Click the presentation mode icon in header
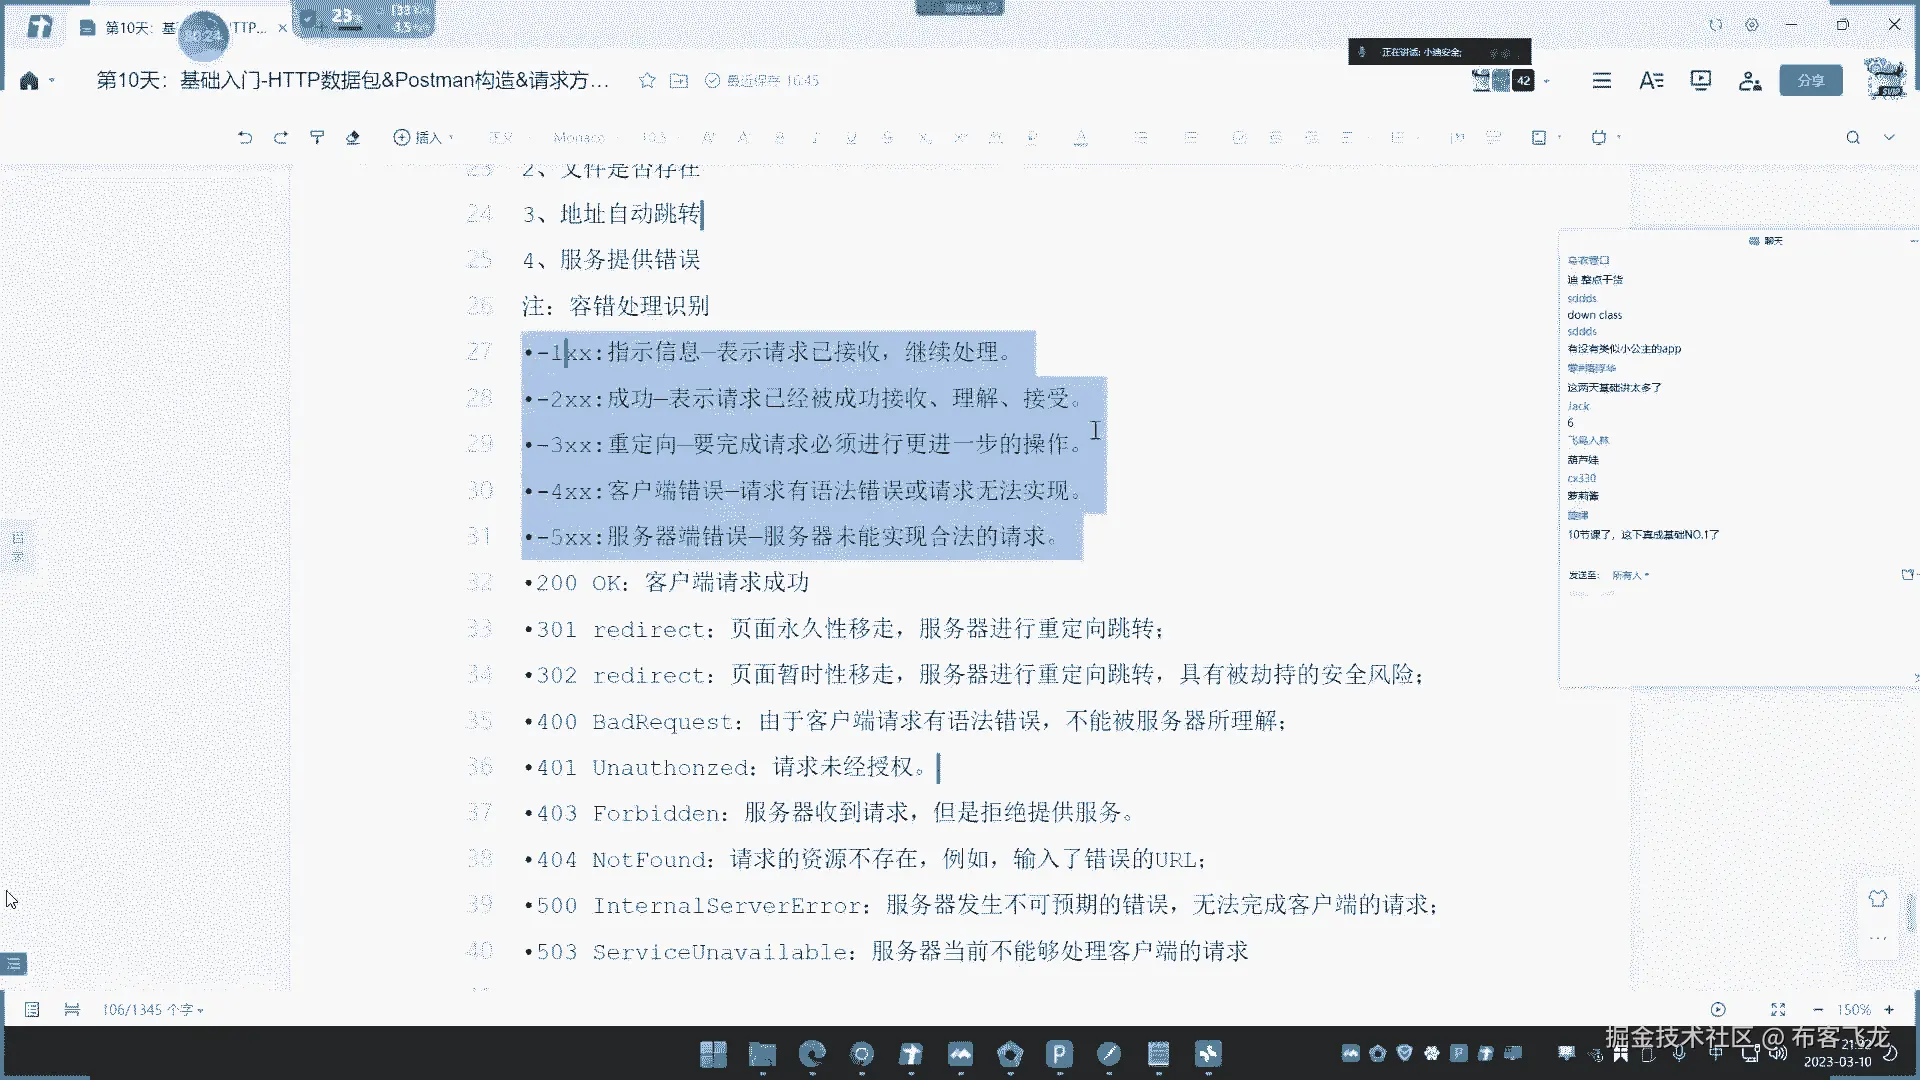 coord(1700,80)
